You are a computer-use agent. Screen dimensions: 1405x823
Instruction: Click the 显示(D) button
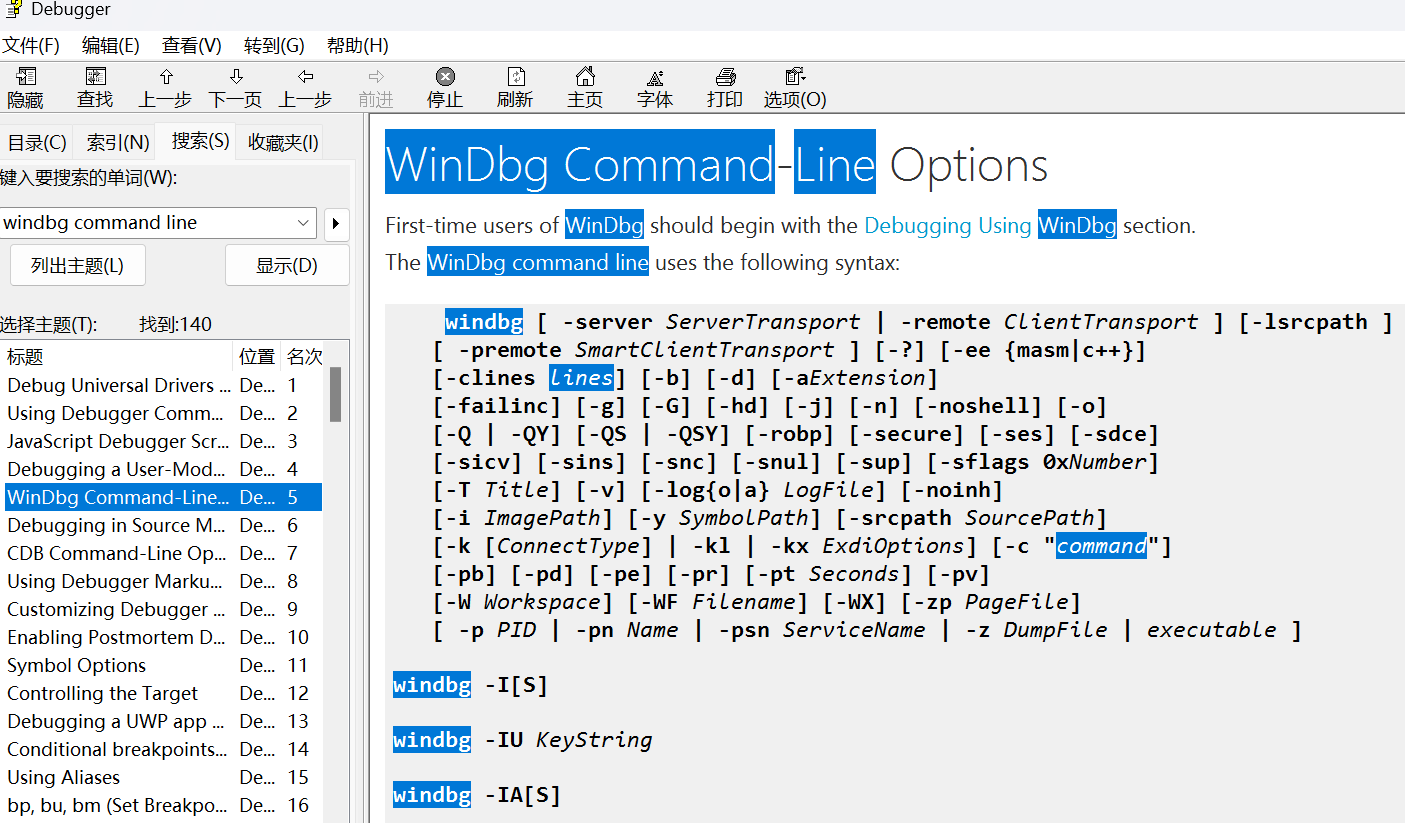(287, 265)
